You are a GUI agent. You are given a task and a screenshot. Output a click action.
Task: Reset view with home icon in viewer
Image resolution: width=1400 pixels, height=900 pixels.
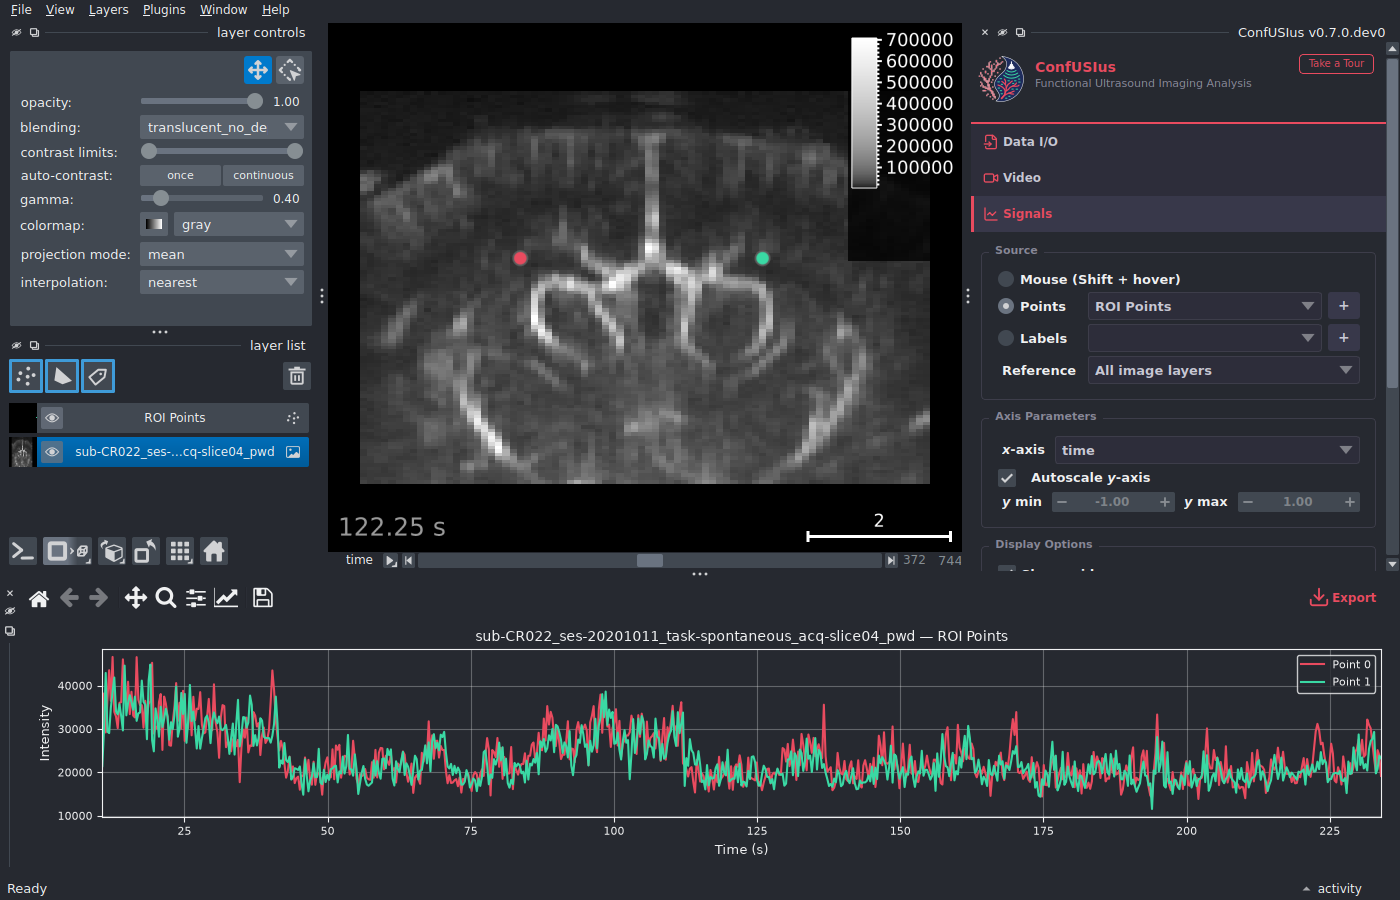pyautogui.click(x=214, y=551)
